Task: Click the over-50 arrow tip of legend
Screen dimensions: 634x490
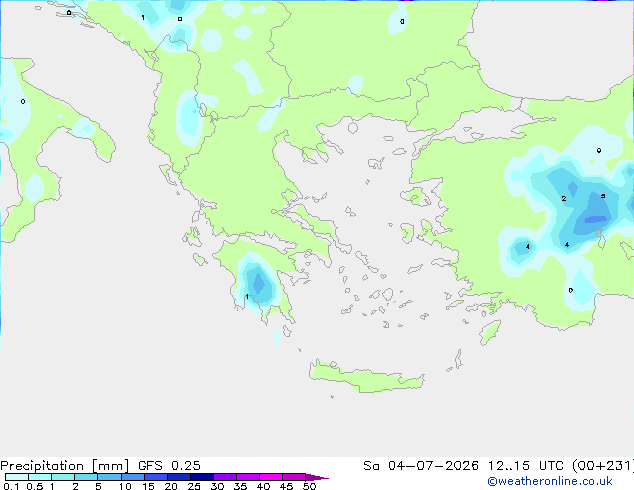Action: pos(317,477)
